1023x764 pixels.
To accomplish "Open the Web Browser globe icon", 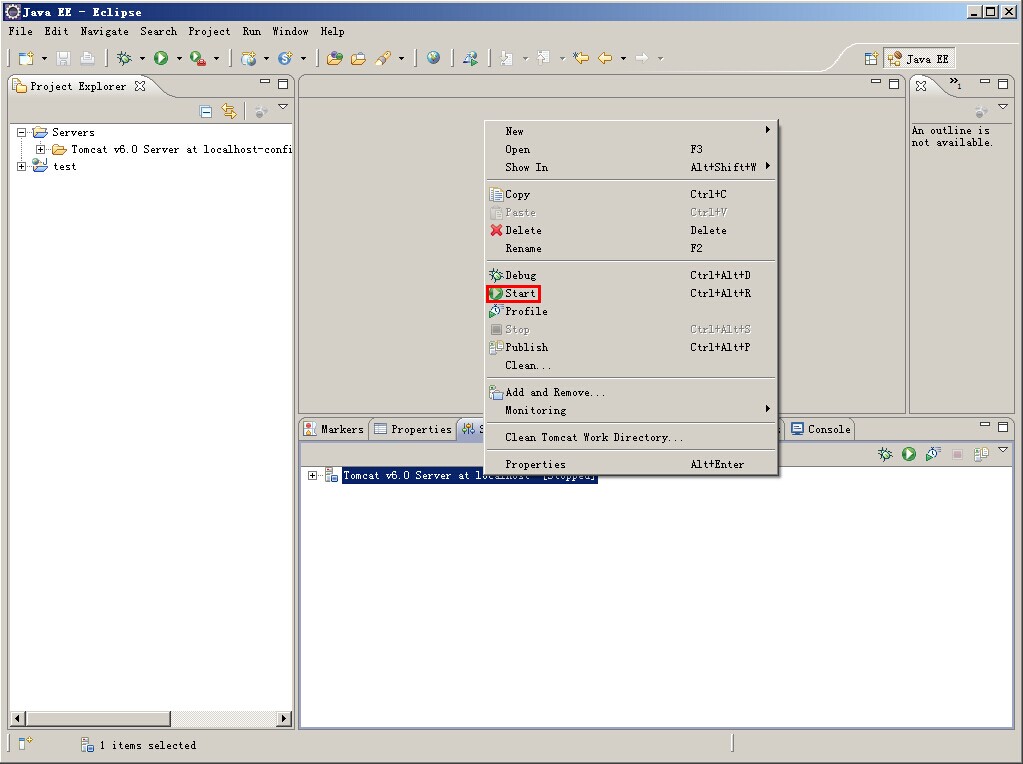I will [433, 58].
